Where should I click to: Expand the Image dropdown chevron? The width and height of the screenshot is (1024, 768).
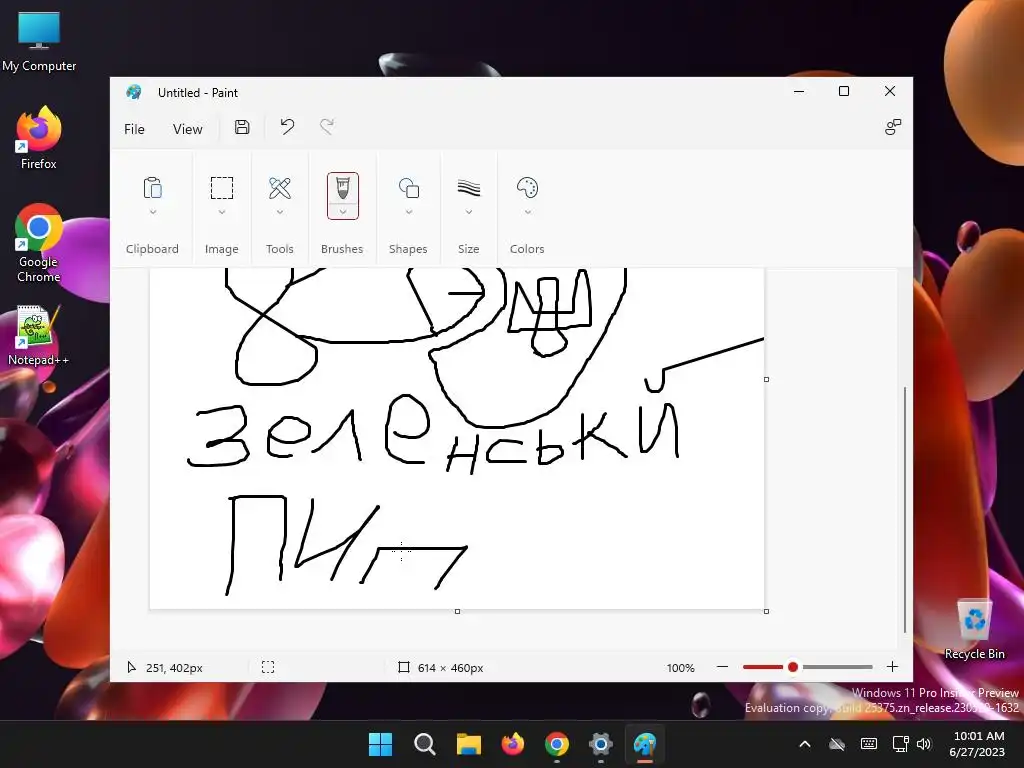click(221, 212)
